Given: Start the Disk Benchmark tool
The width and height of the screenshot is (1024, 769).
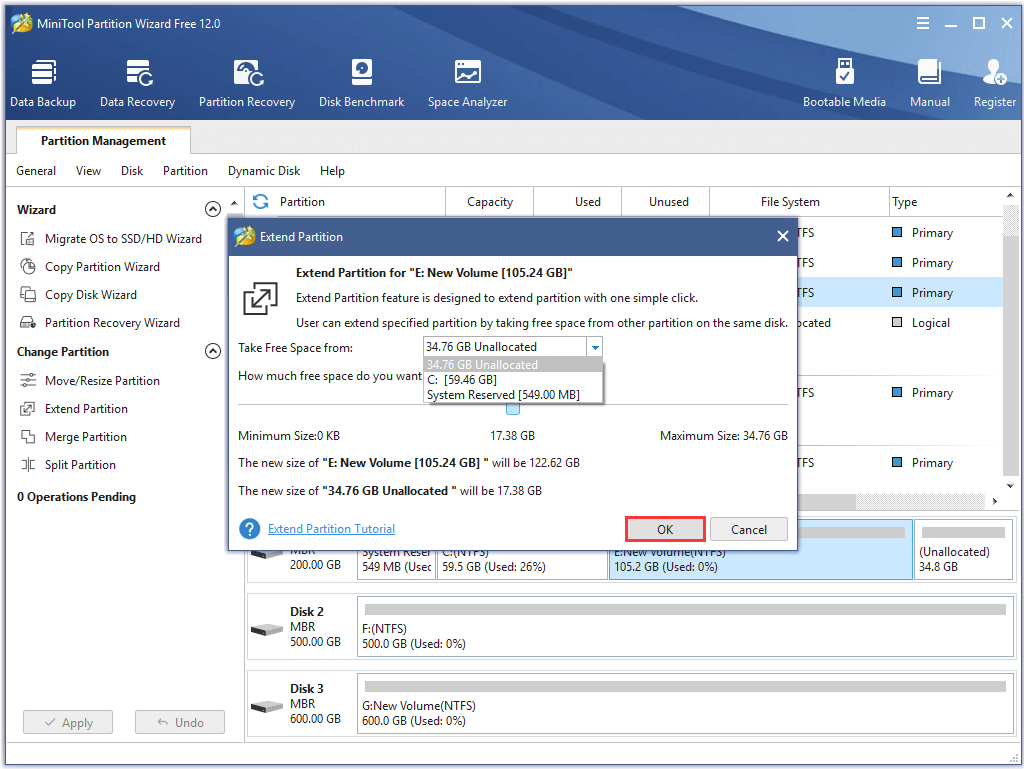Looking at the screenshot, I should pos(361,83).
